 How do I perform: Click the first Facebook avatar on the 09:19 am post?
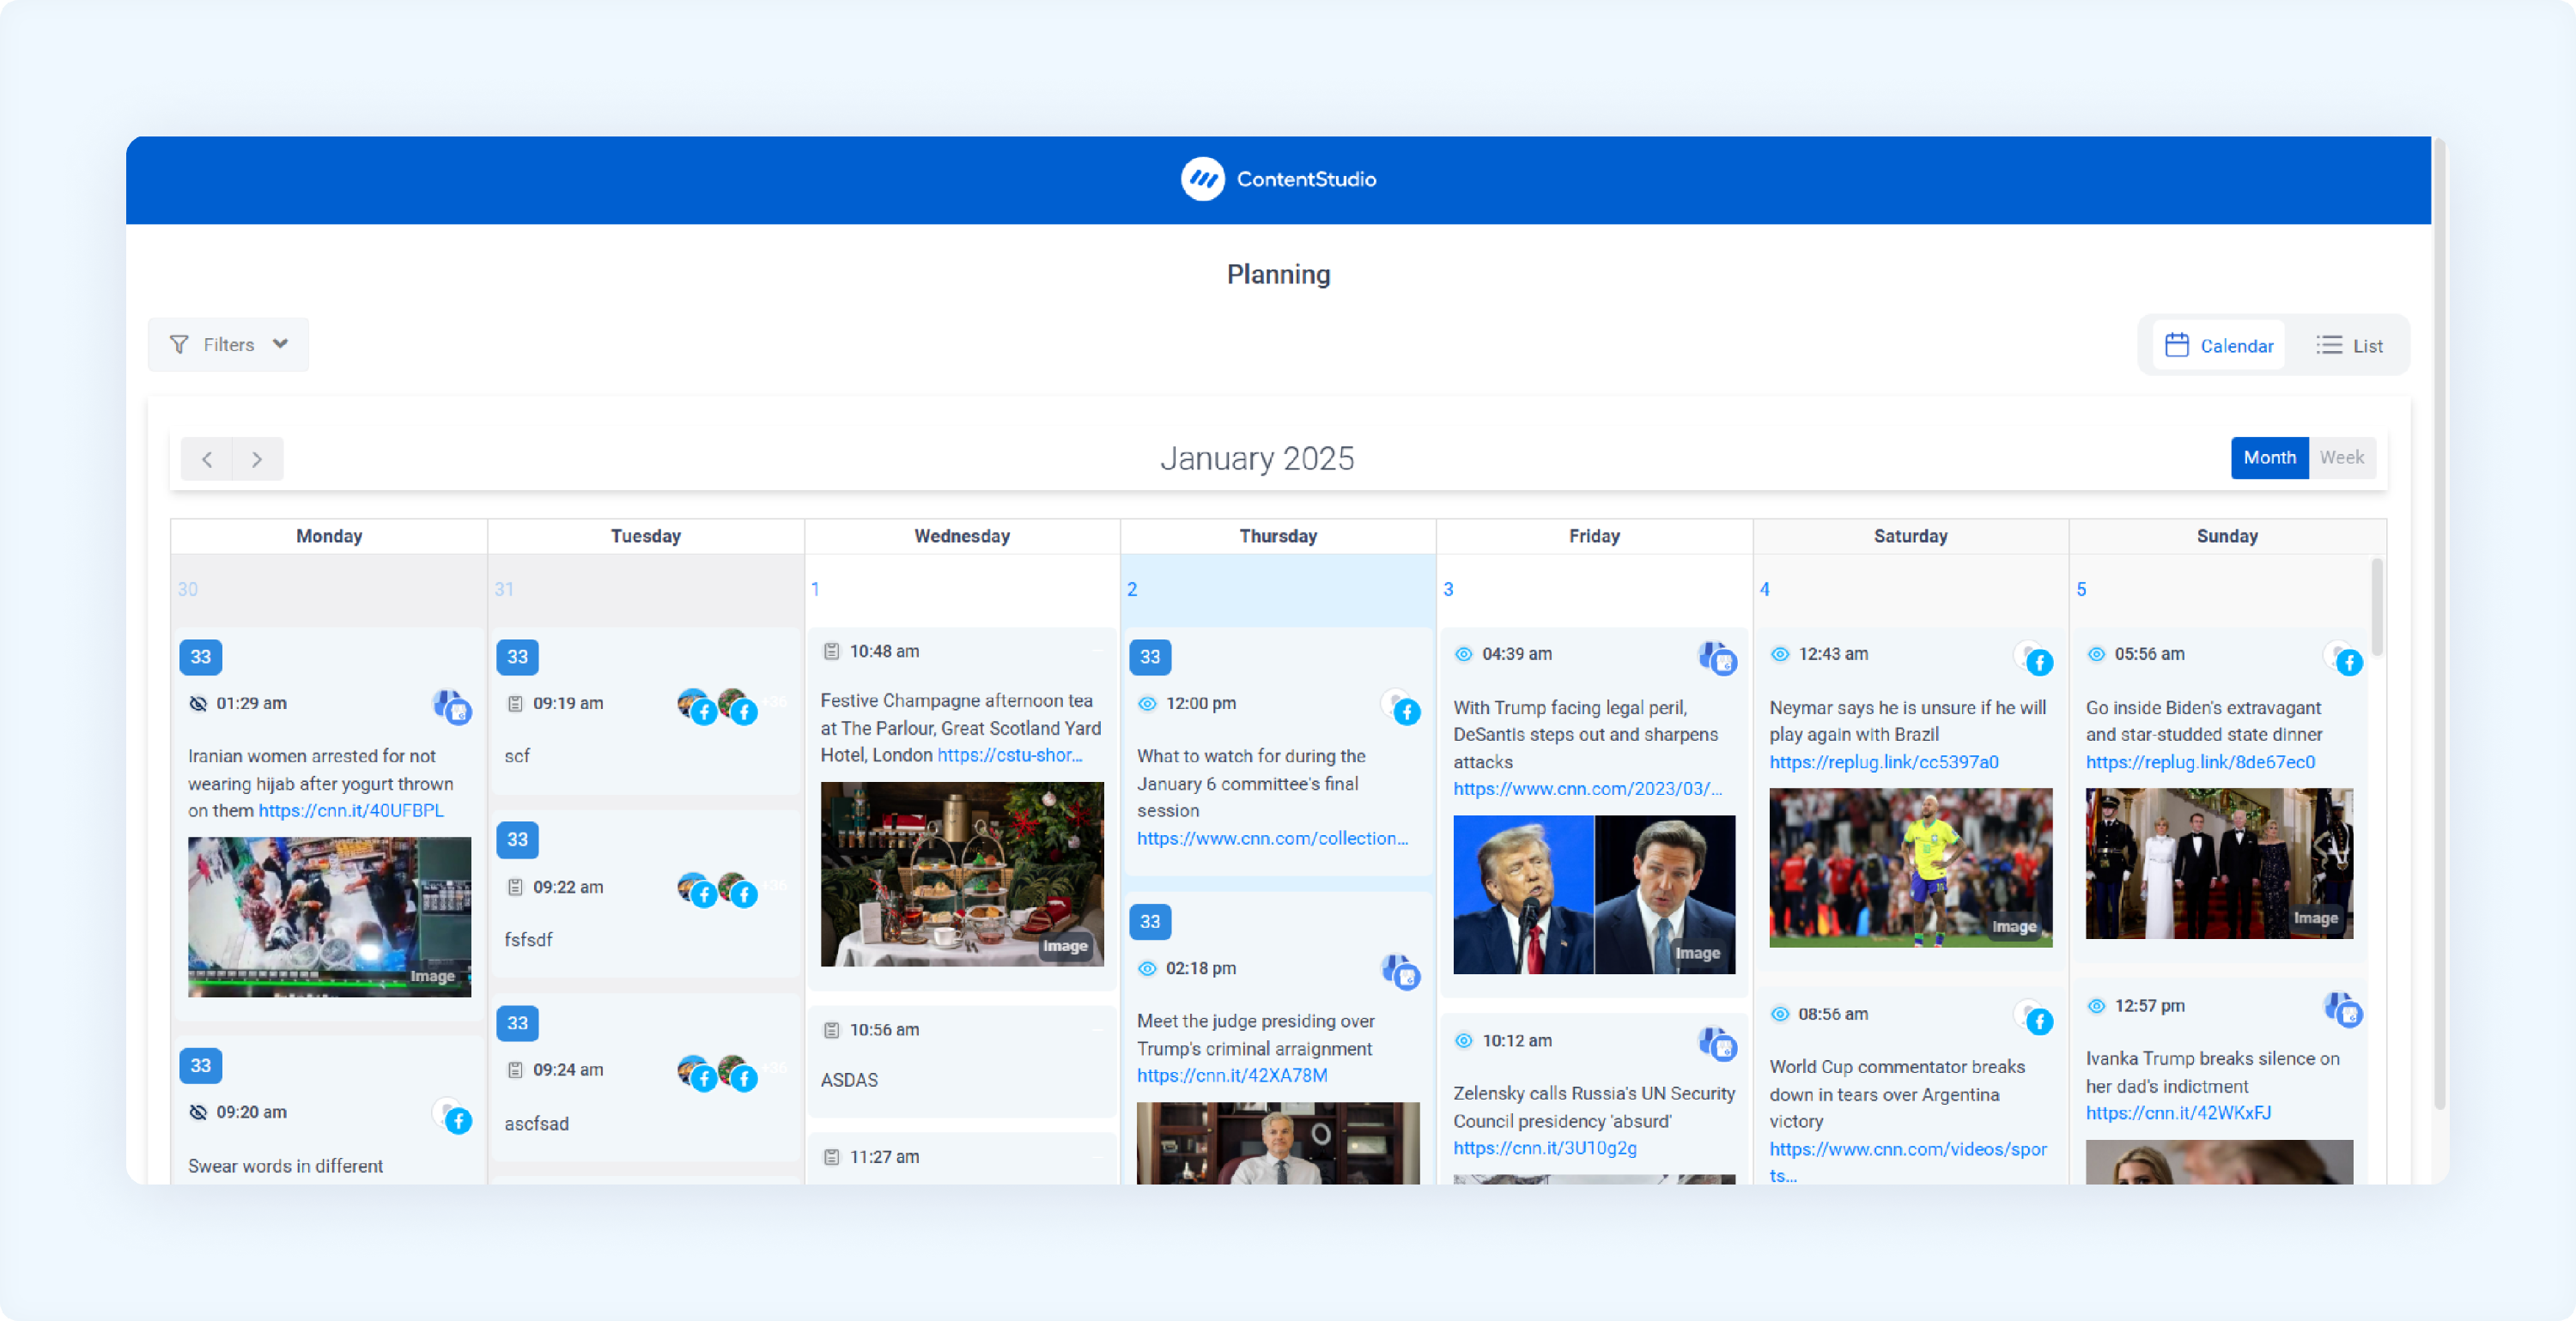[x=697, y=706]
